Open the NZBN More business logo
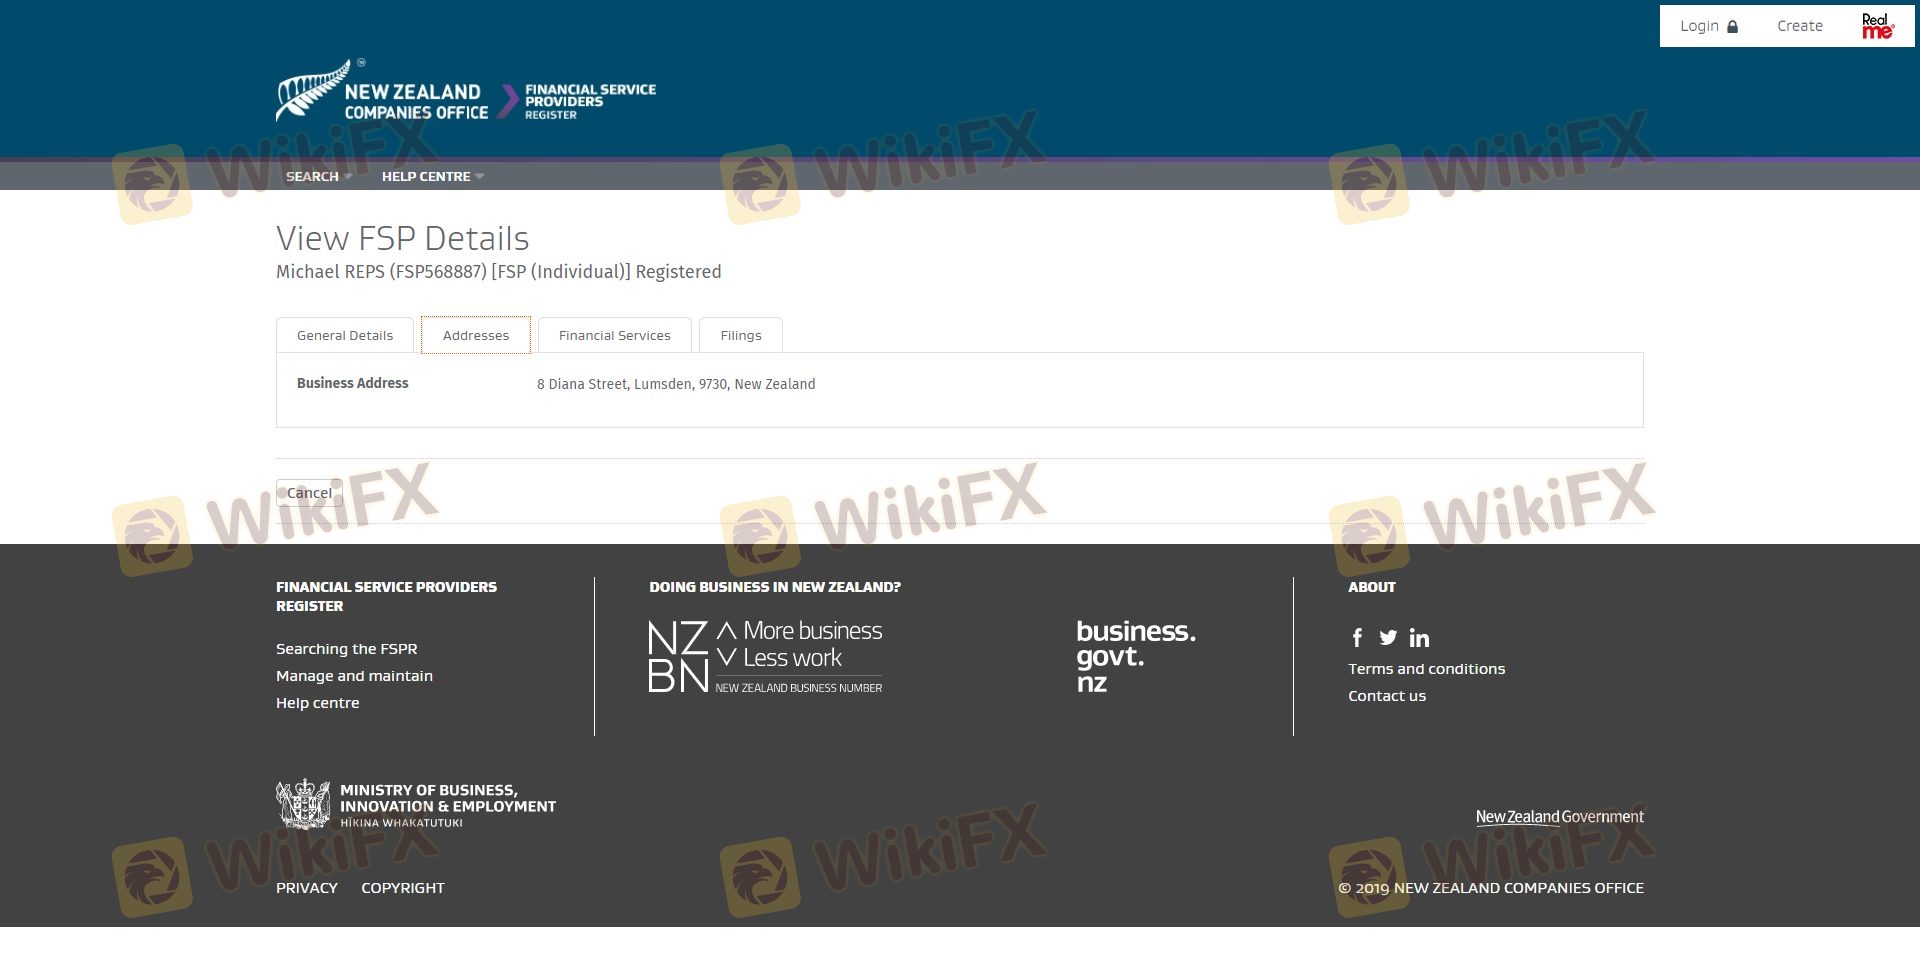The height and width of the screenshot is (969, 1920). pos(765,657)
